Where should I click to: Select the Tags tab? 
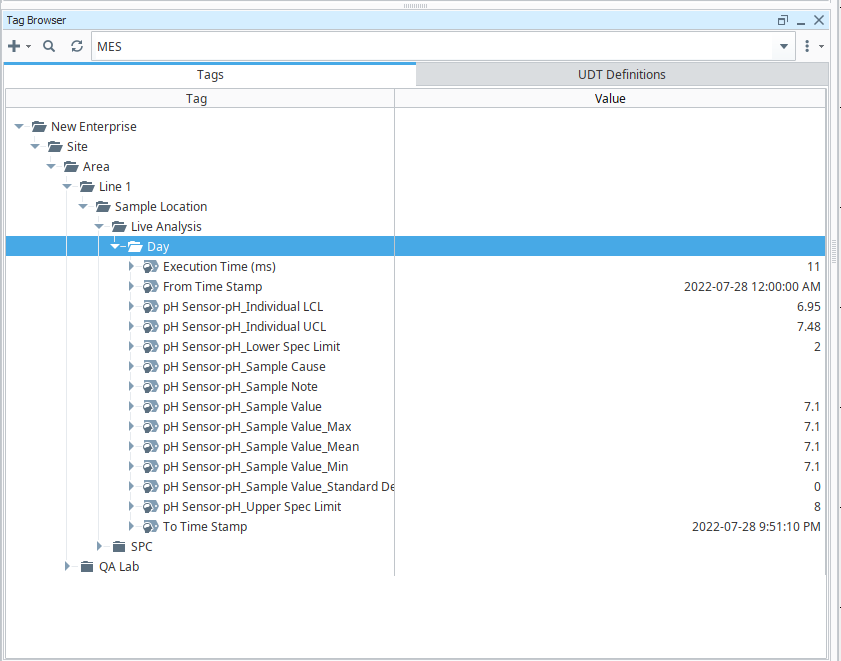point(210,75)
